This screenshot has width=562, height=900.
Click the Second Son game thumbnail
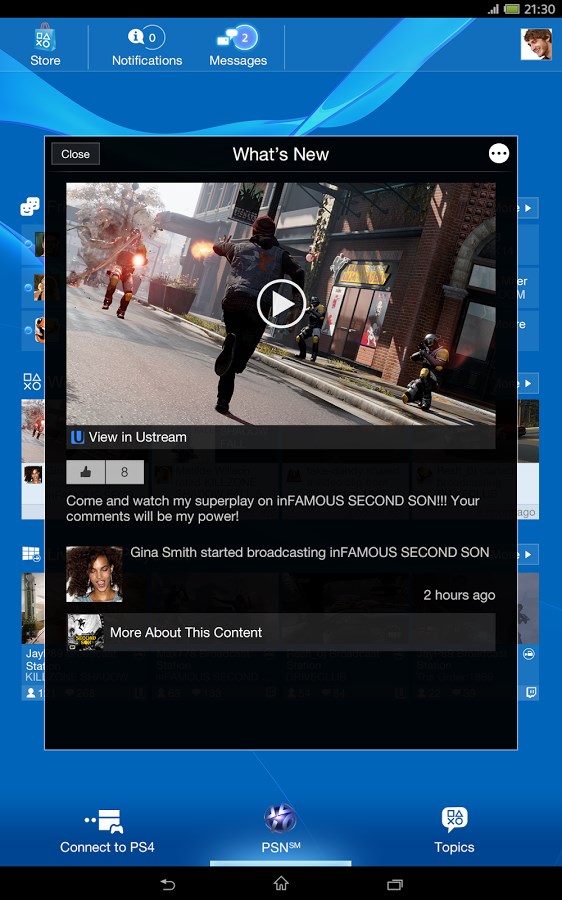[86, 632]
